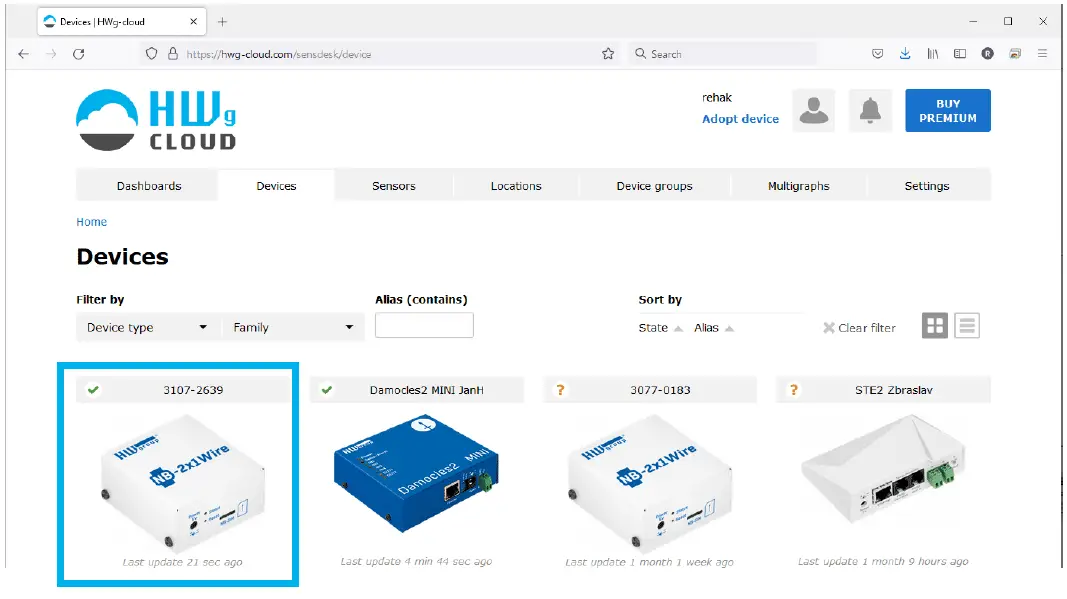Click the extension icon next to account avatar

(1015, 54)
